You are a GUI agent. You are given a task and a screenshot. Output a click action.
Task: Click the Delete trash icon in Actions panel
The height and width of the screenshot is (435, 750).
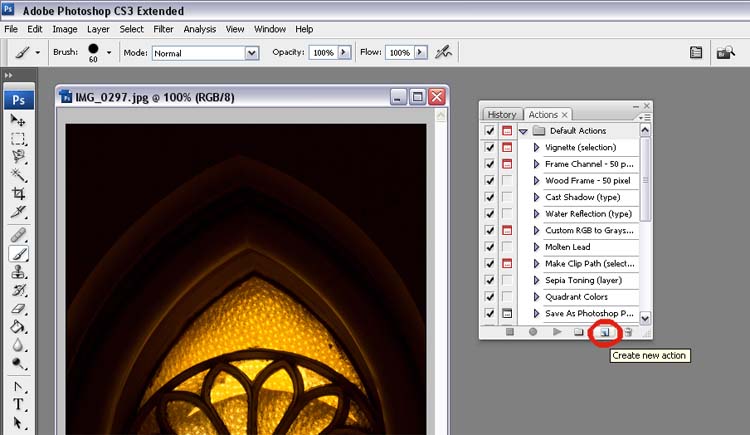628,332
